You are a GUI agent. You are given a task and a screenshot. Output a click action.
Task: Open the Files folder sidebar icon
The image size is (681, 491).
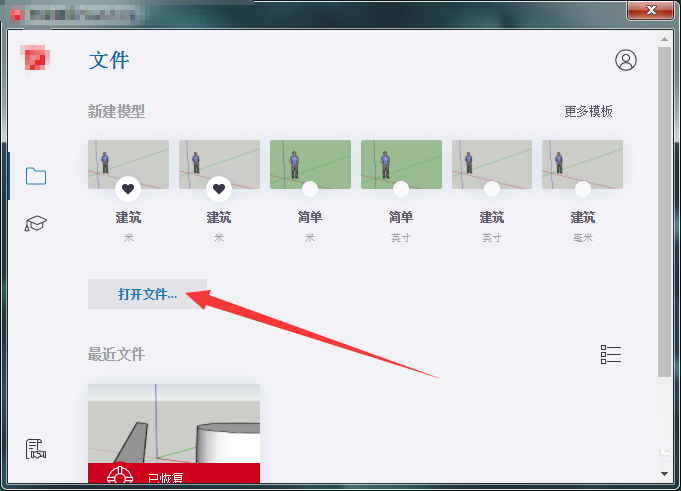coord(36,176)
